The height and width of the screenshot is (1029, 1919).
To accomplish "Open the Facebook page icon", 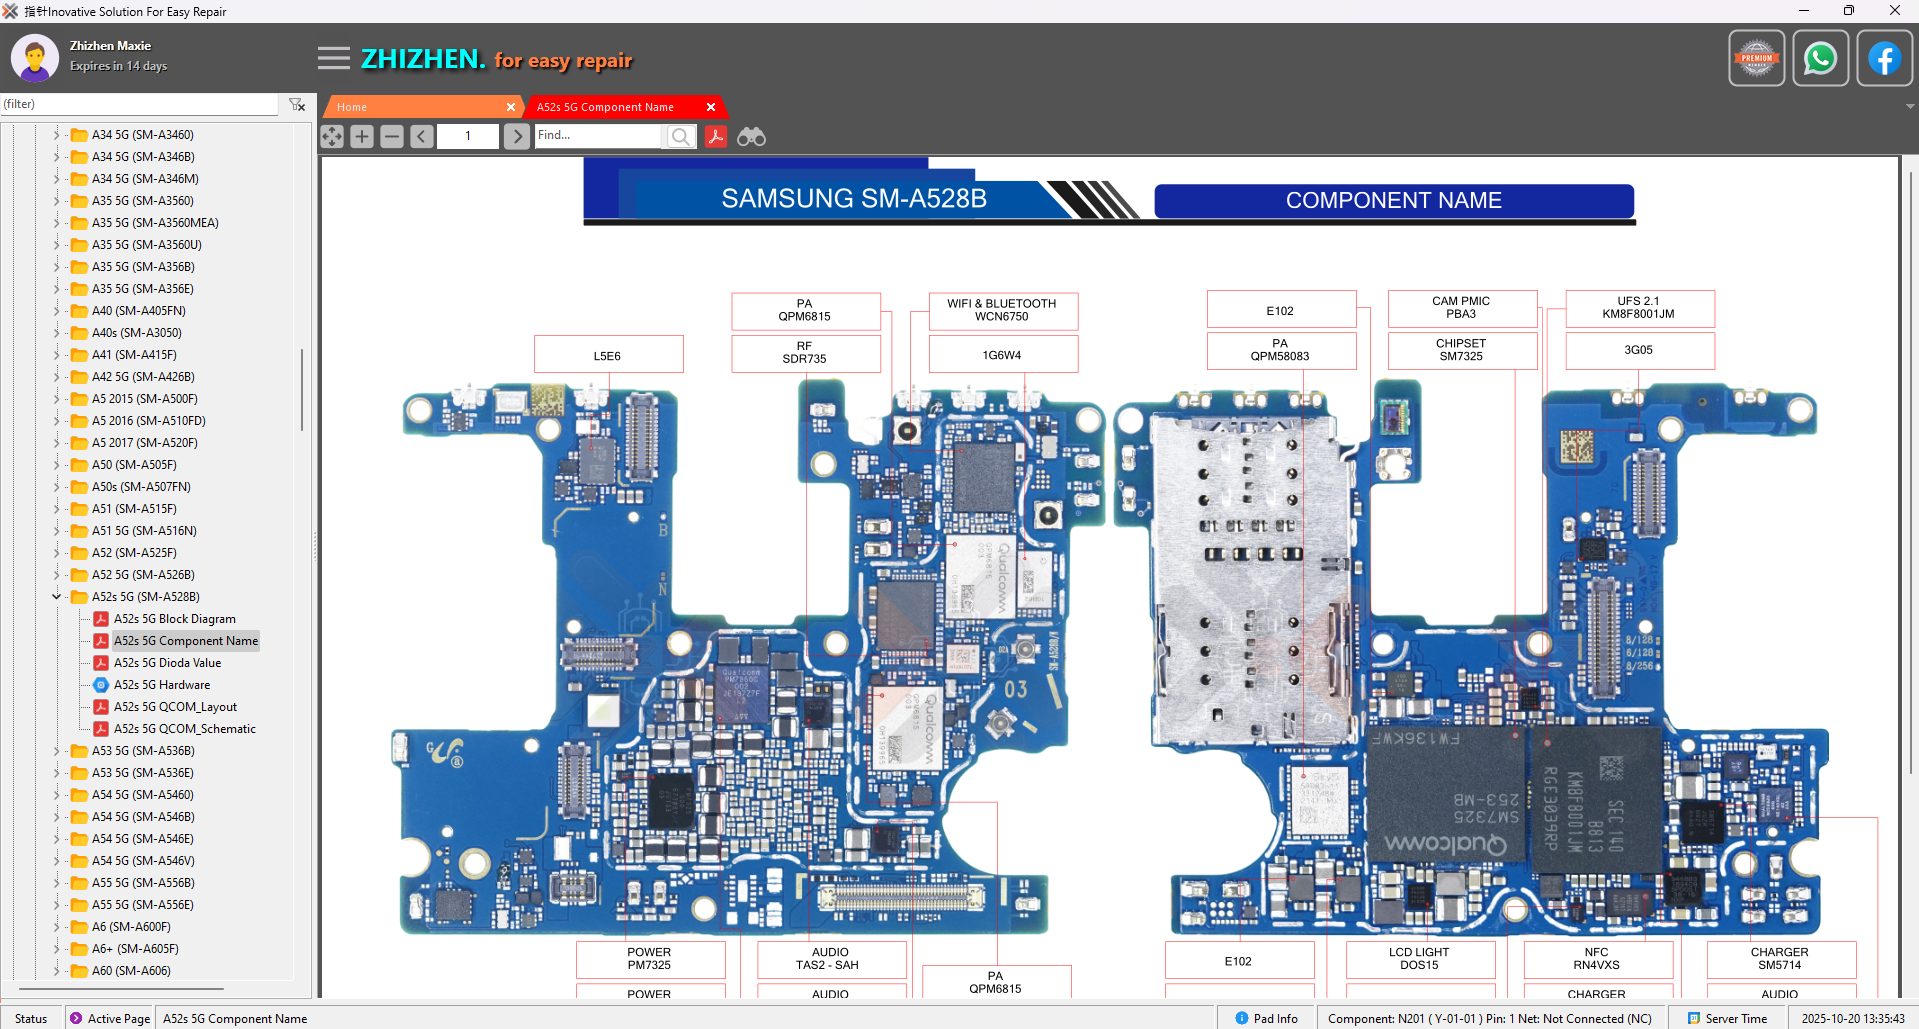I will [1884, 58].
